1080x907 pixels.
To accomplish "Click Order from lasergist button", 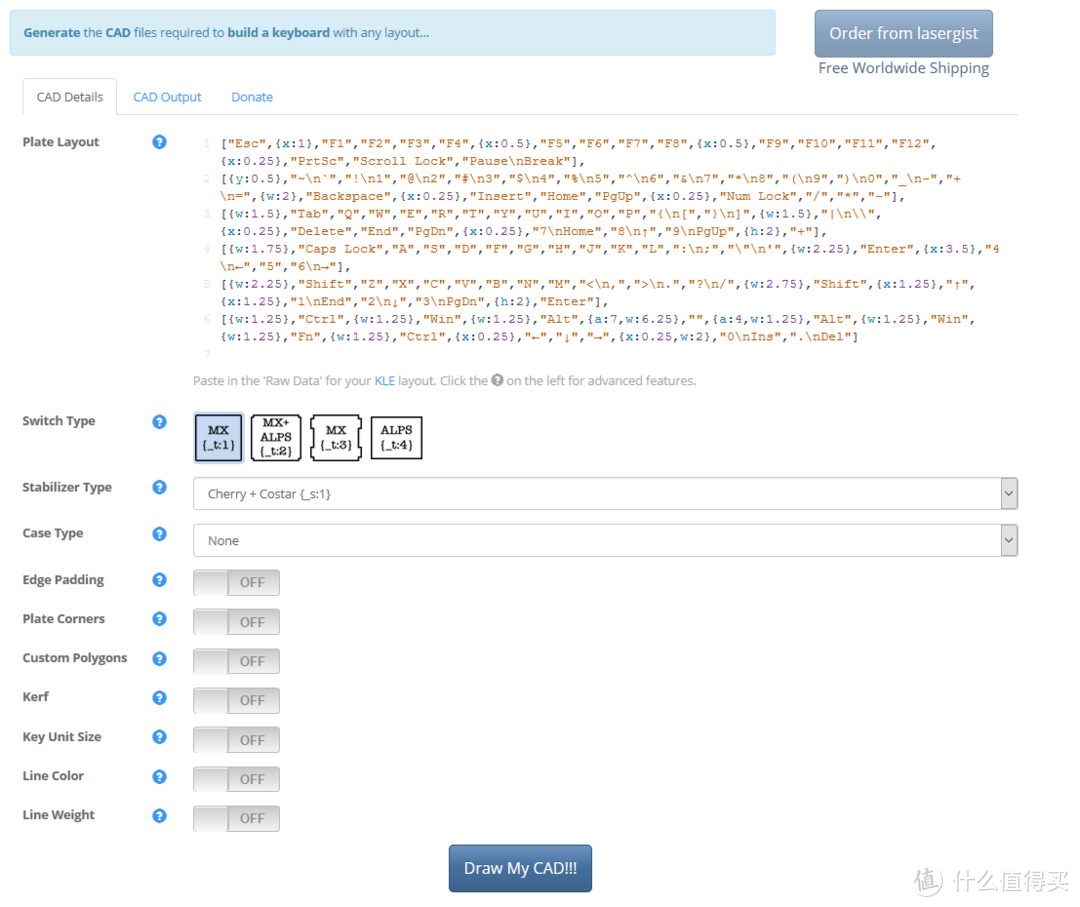I will coord(904,34).
